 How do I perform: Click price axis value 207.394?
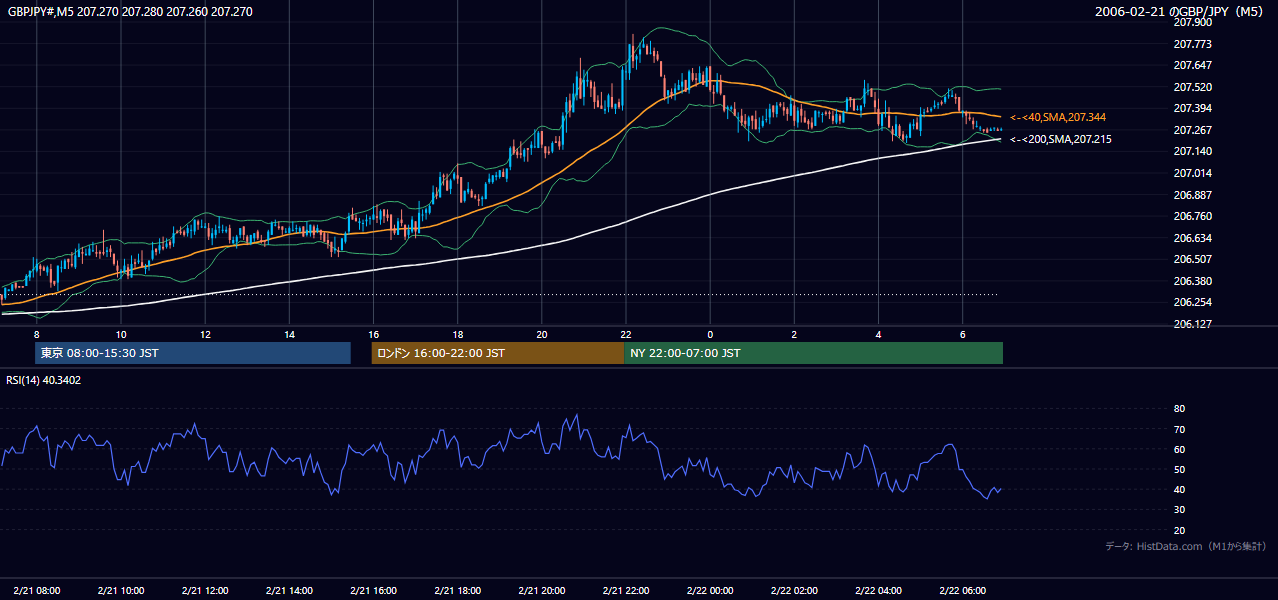(1192, 108)
